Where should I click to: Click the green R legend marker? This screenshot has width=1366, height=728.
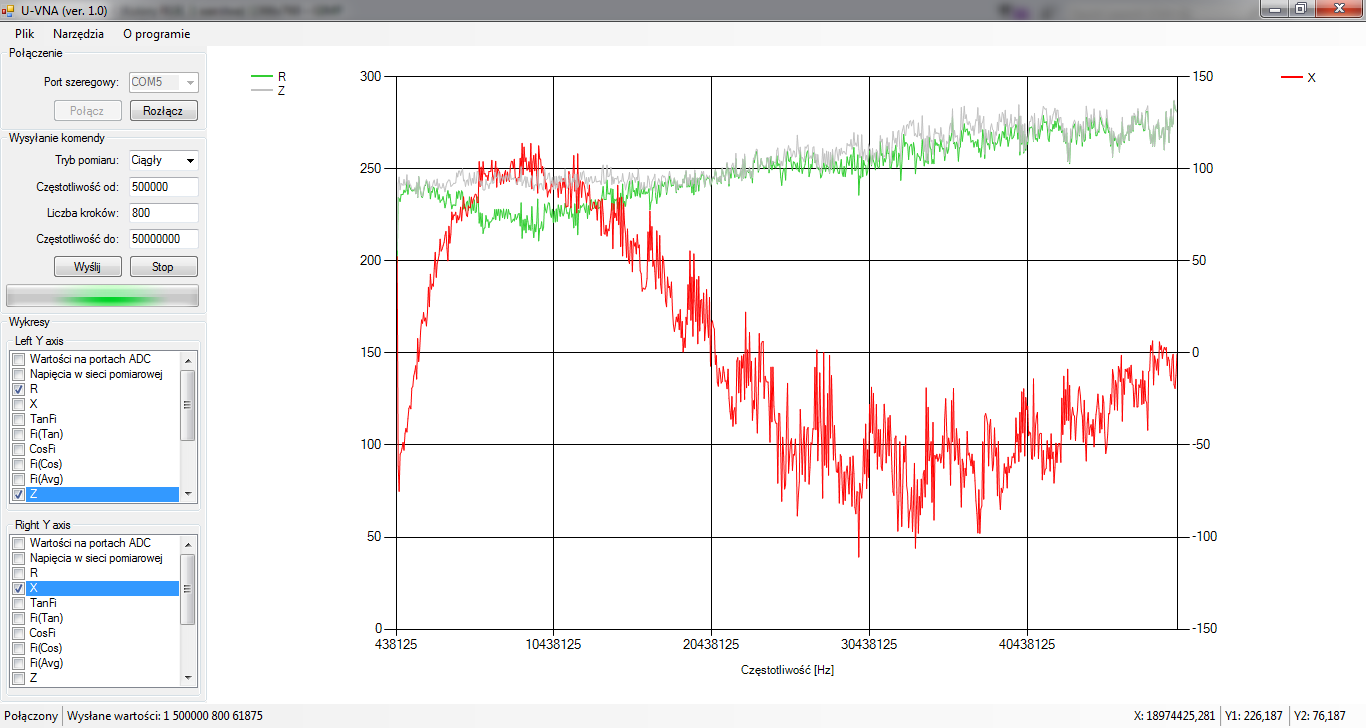(262, 76)
